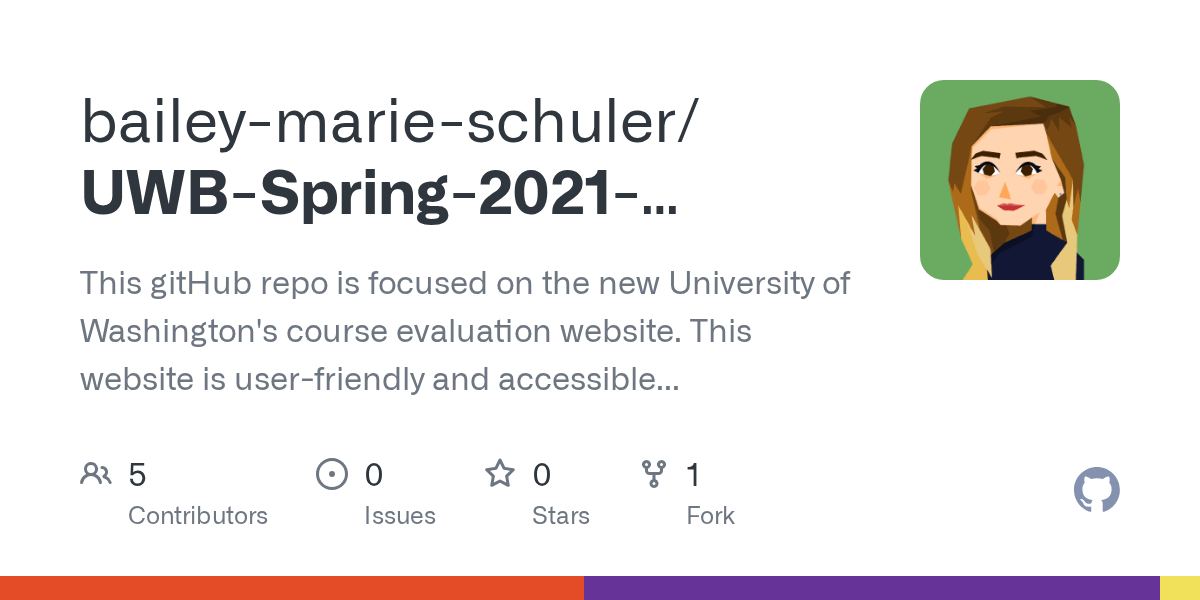1200x600 pixels.
Task: Click the stars count number 0
Action: point(541,475)
